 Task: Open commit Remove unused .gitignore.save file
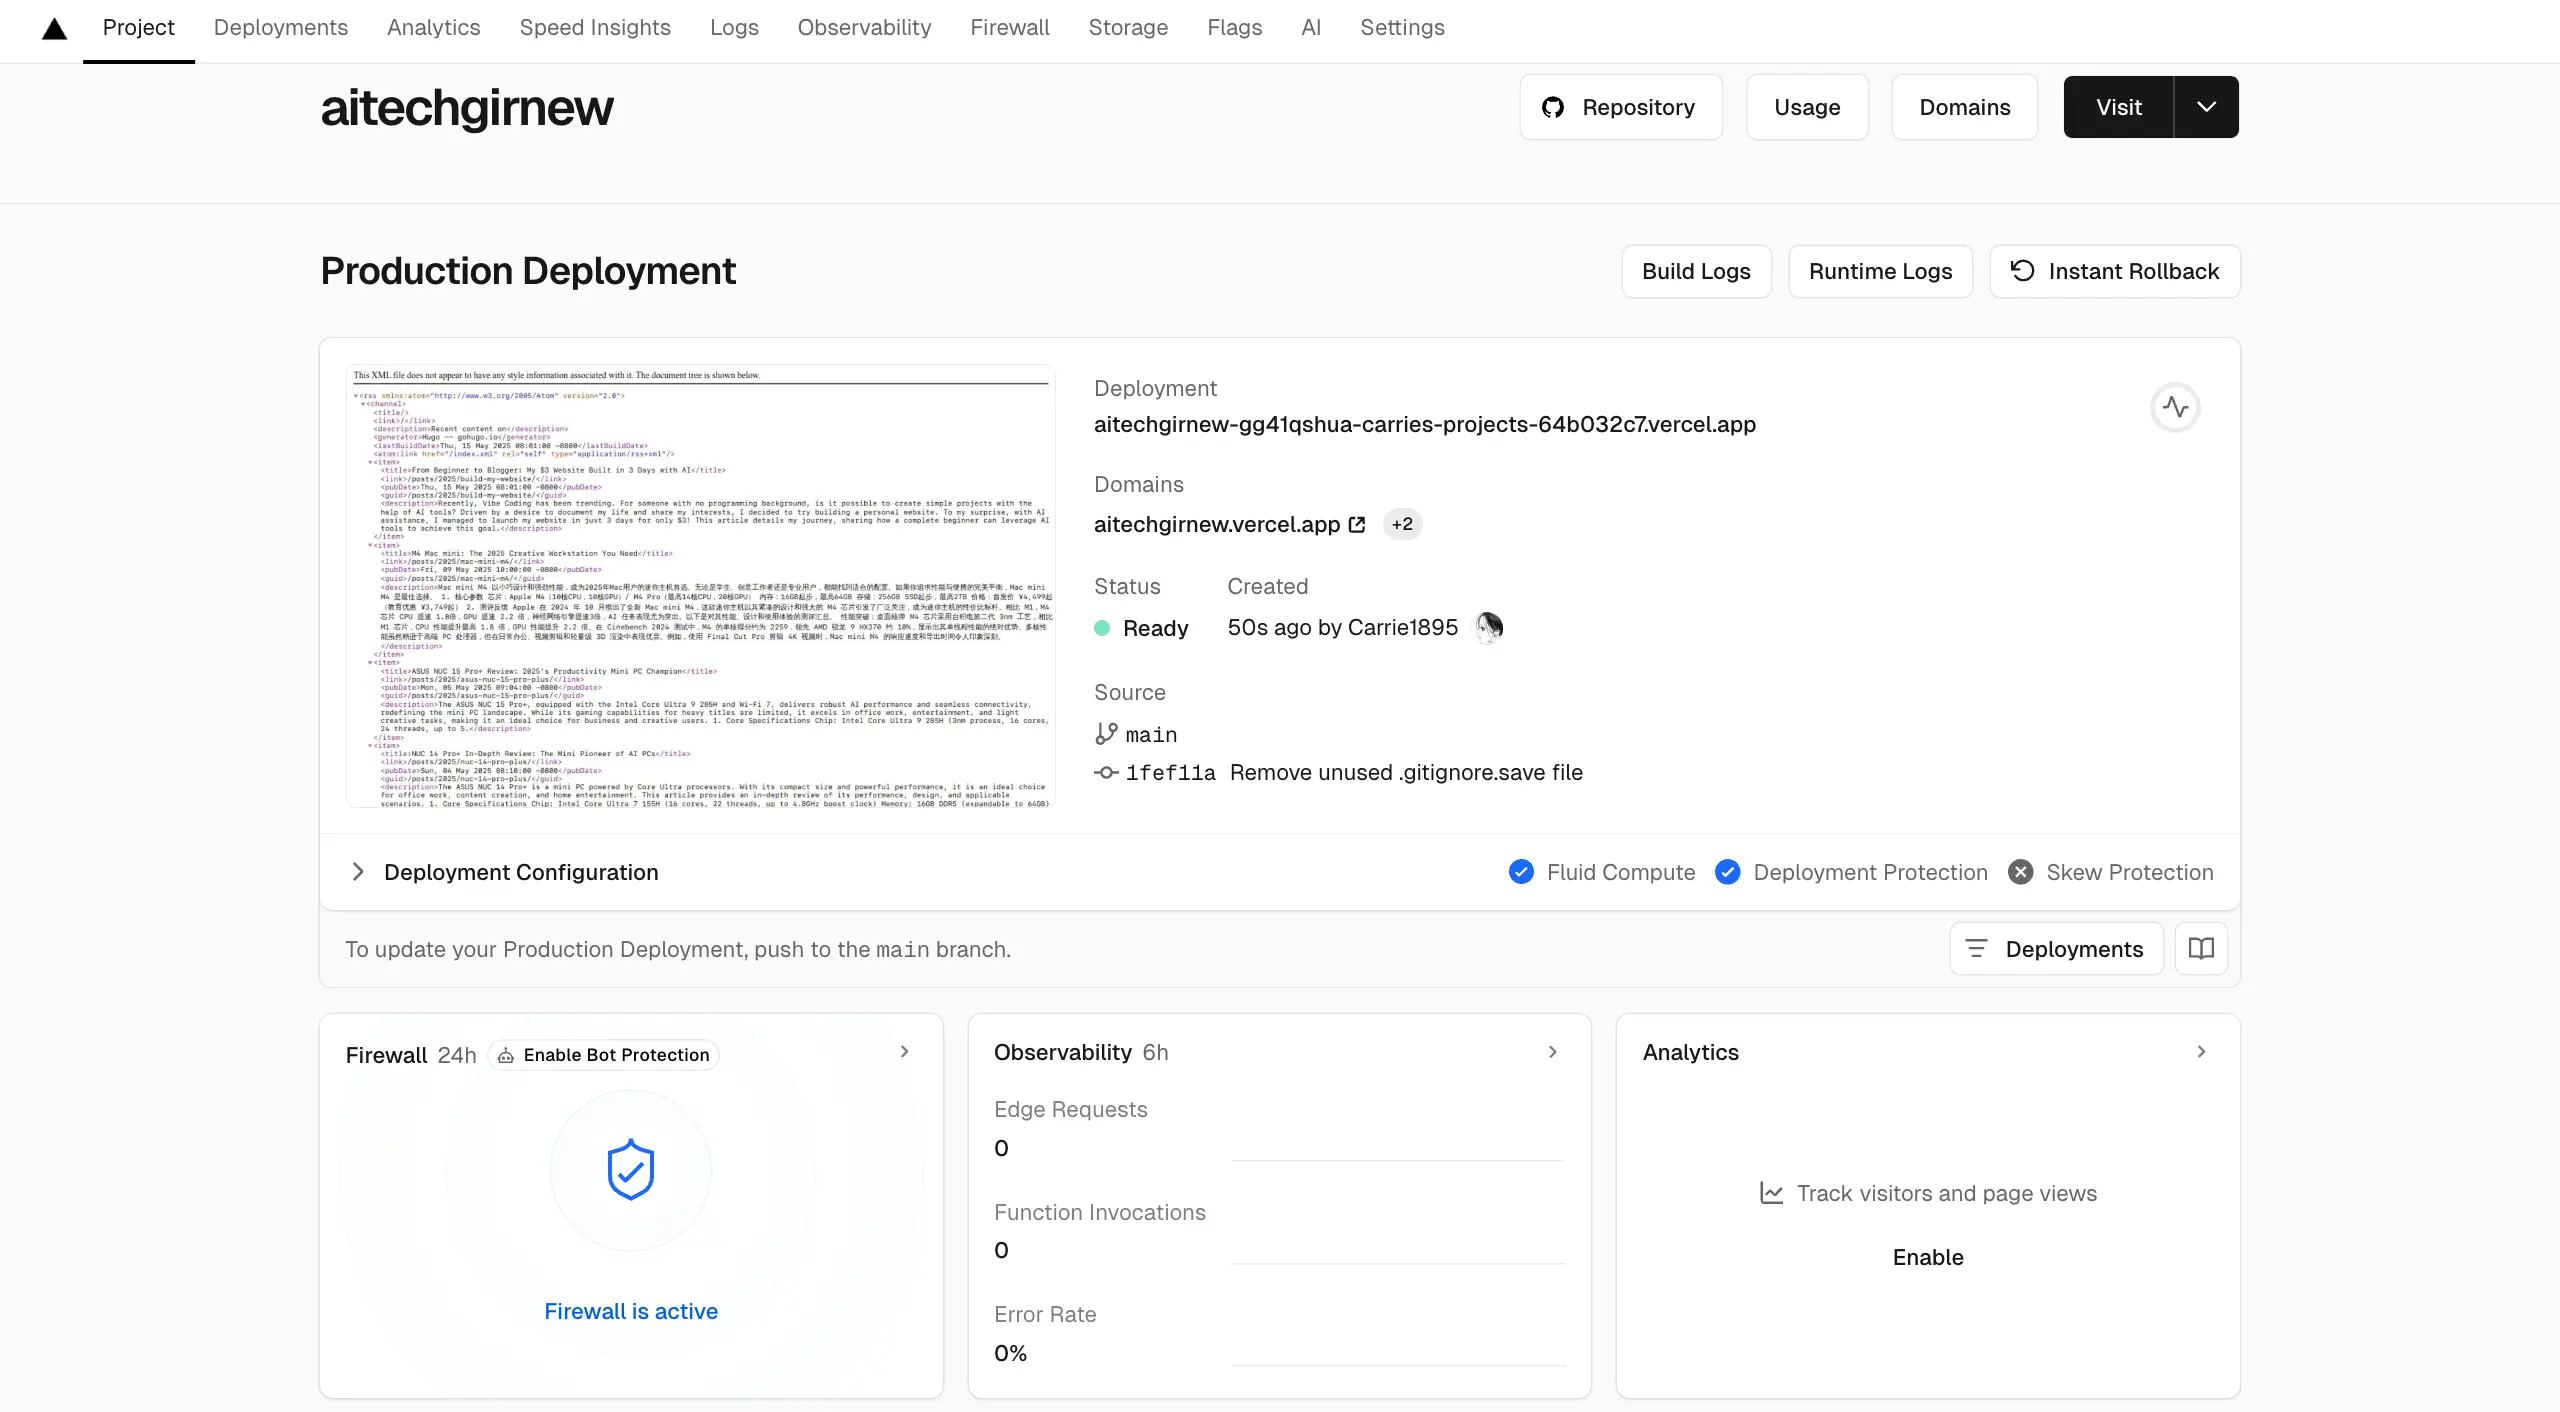(x=1406, y=772)
